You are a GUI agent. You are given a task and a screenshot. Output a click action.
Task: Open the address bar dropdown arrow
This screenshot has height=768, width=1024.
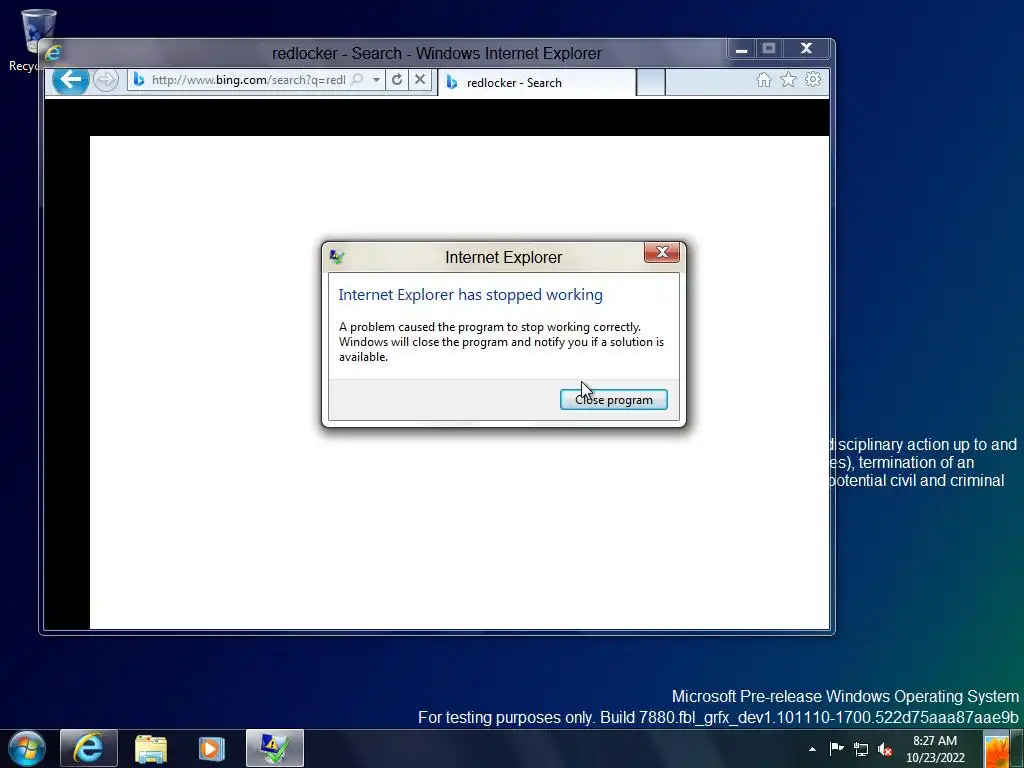click(x=376, y=80)
